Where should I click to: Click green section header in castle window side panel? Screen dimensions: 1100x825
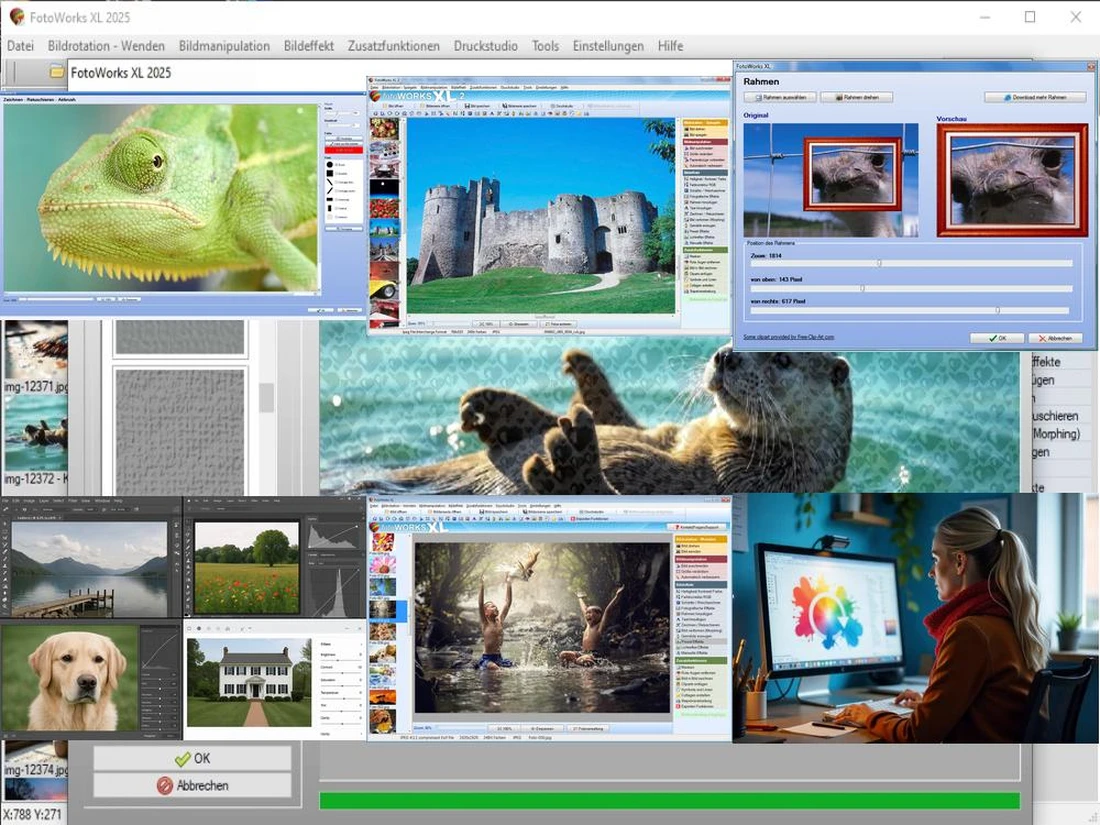tap(705, 250)
